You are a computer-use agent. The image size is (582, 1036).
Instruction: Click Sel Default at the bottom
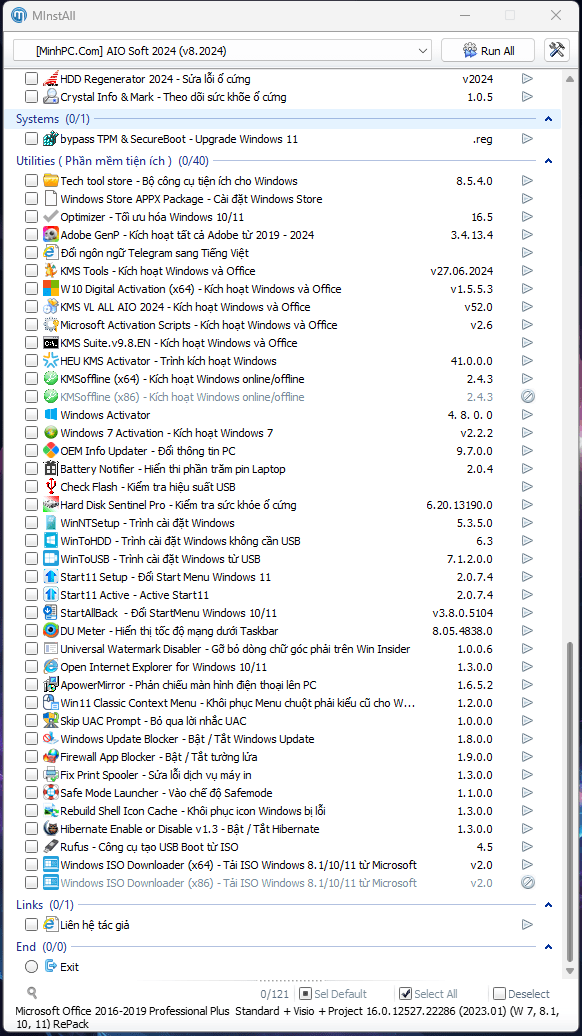point(333,994)
